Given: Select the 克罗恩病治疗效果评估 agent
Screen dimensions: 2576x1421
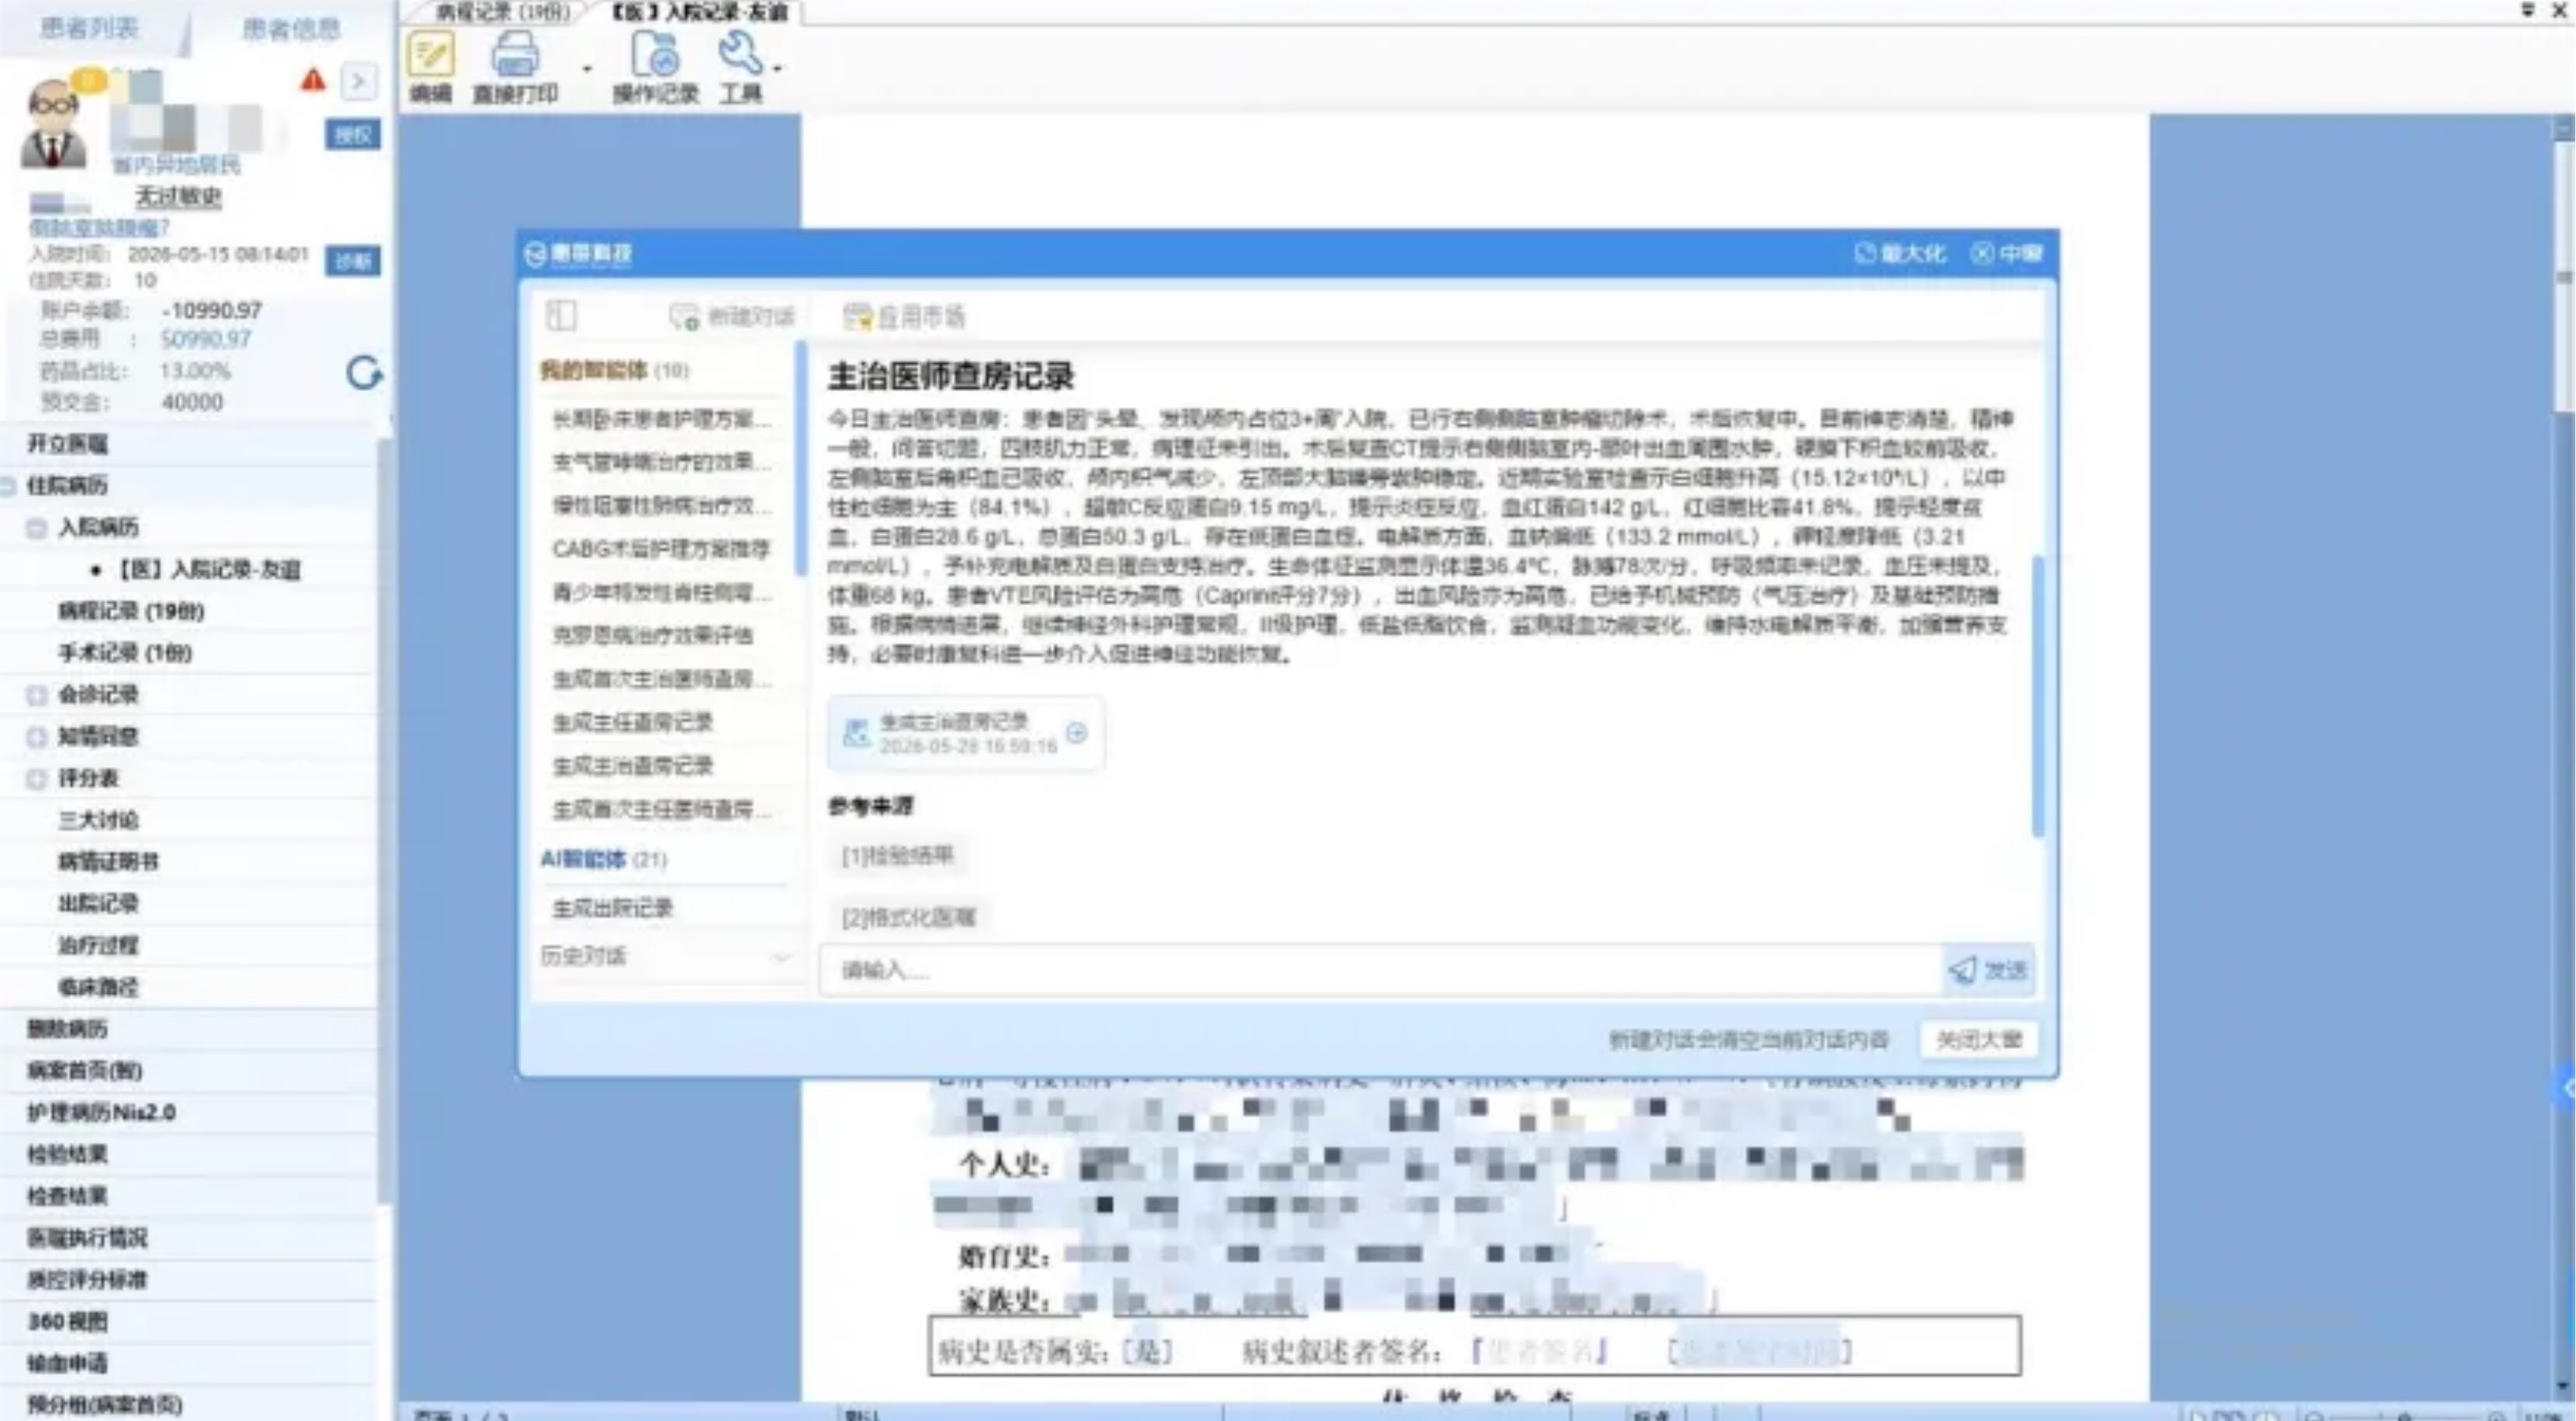Looking at the screenshot, I should tap(653, 635).
